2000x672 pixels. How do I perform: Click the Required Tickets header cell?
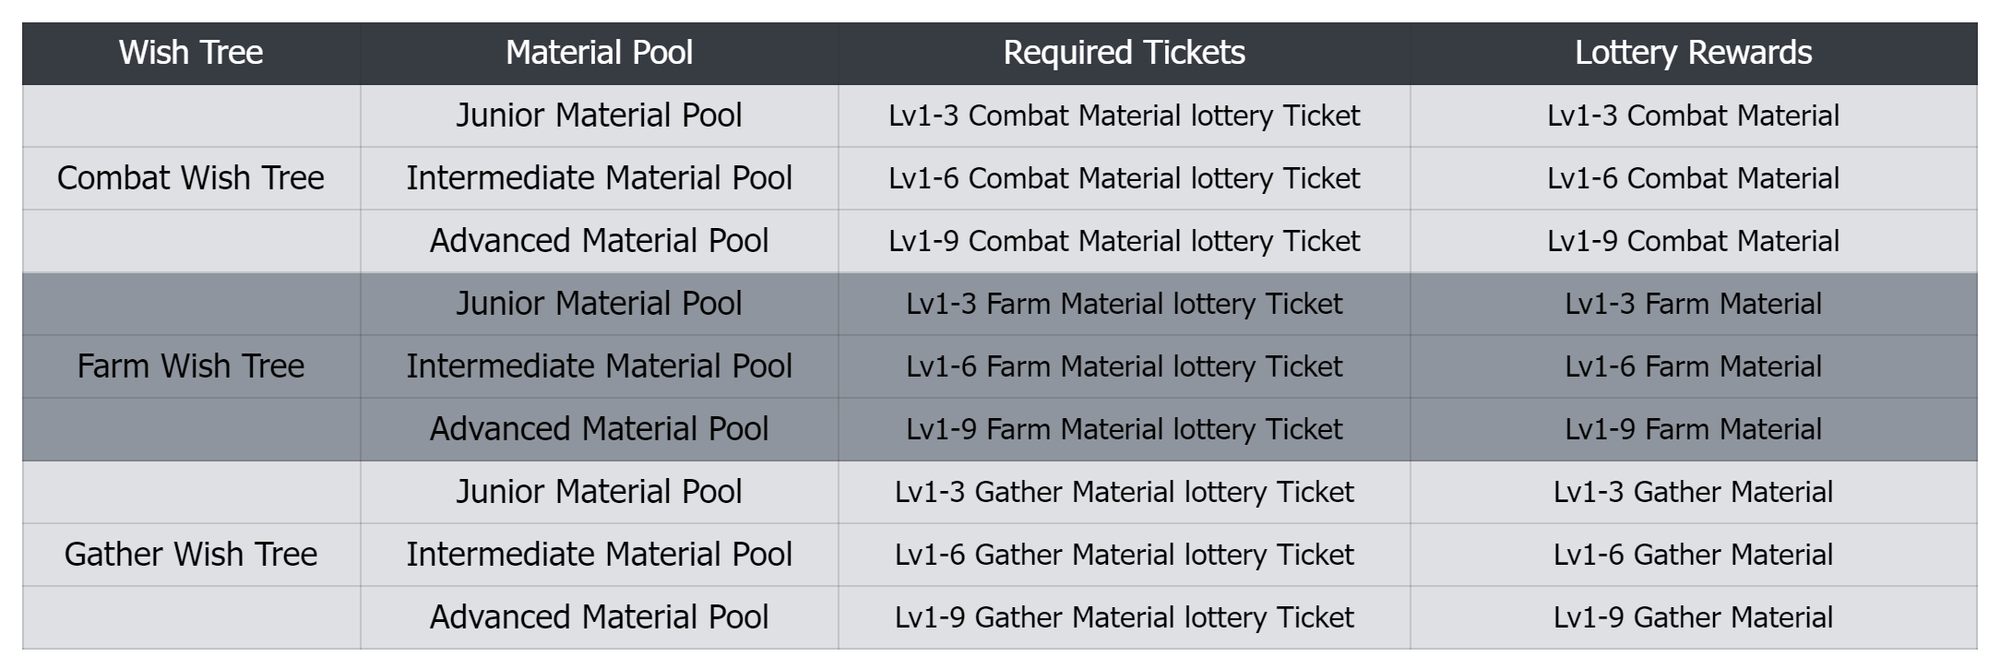(1124, 53)
